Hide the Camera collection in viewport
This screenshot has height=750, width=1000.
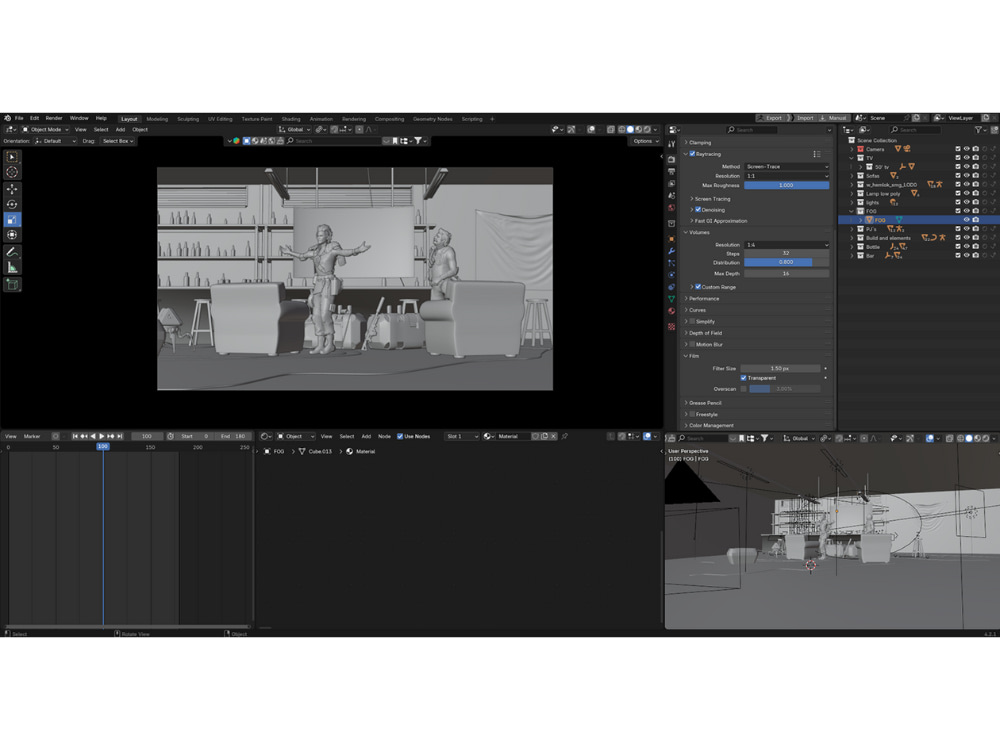(967, 149)
